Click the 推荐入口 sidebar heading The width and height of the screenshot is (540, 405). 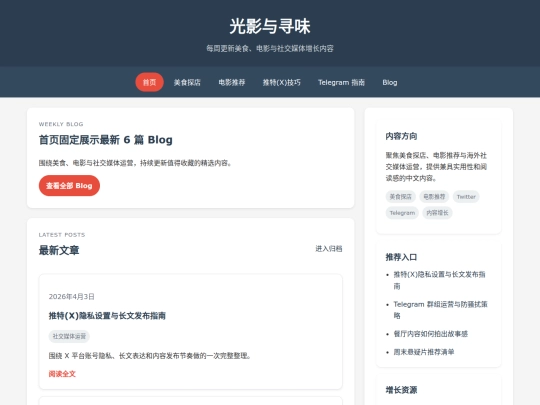pos(402,257)
